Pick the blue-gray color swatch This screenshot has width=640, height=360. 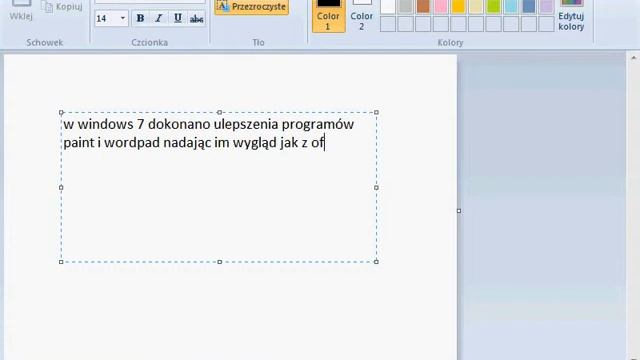pos(529,7)
